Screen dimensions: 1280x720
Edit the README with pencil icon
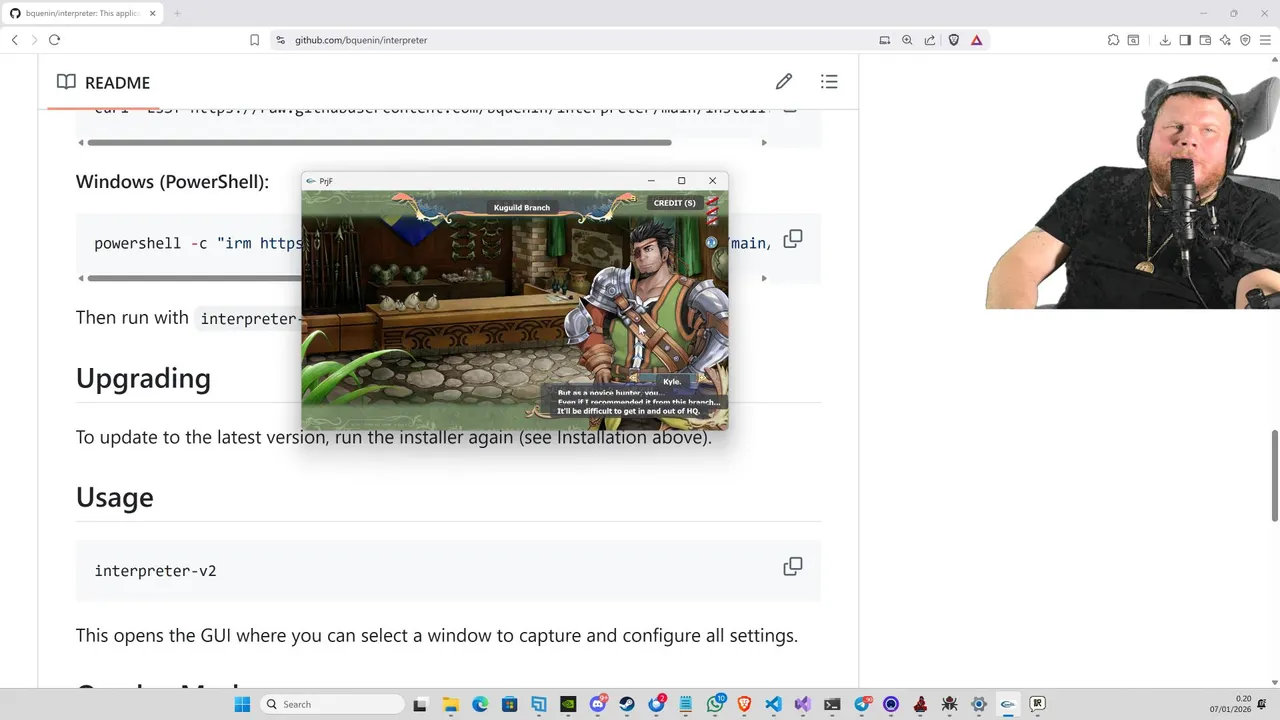pos(784,82)
